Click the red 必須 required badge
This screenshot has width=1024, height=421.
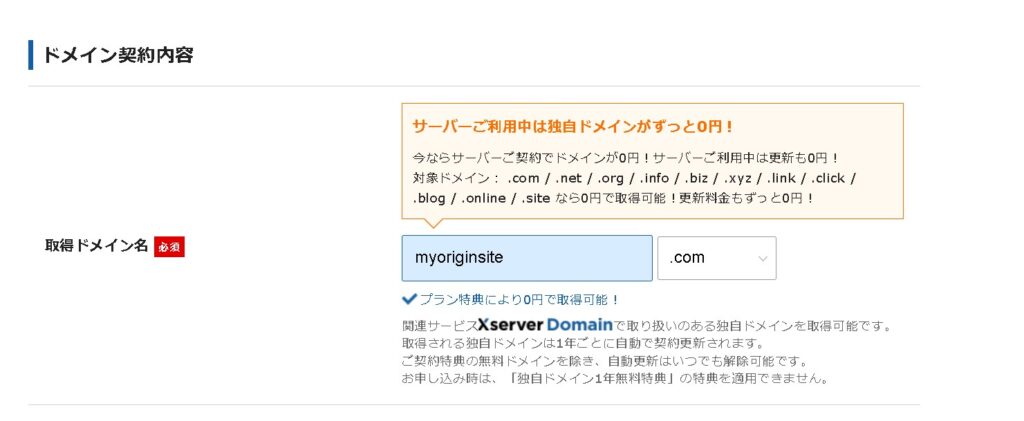169,246
